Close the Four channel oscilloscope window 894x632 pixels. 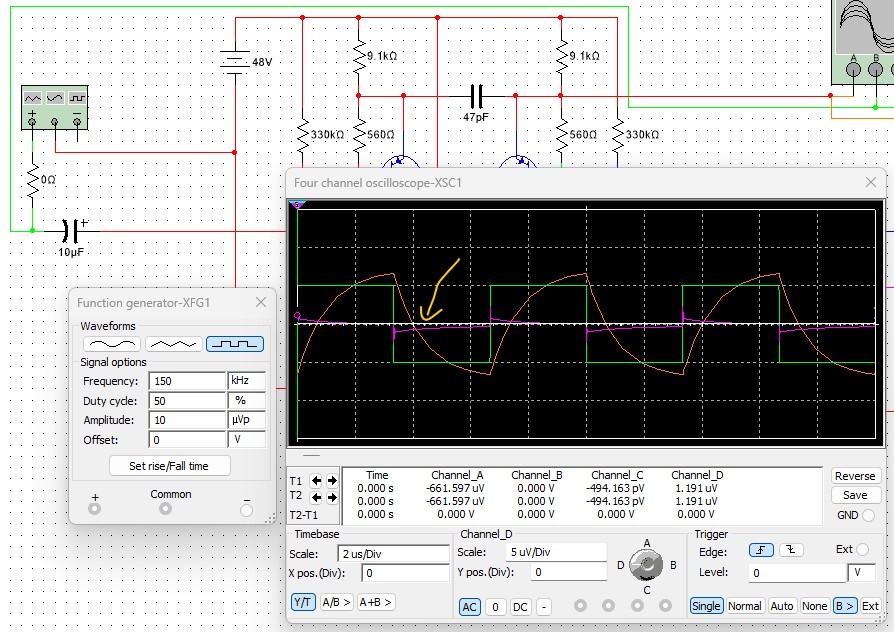point(871,182)
